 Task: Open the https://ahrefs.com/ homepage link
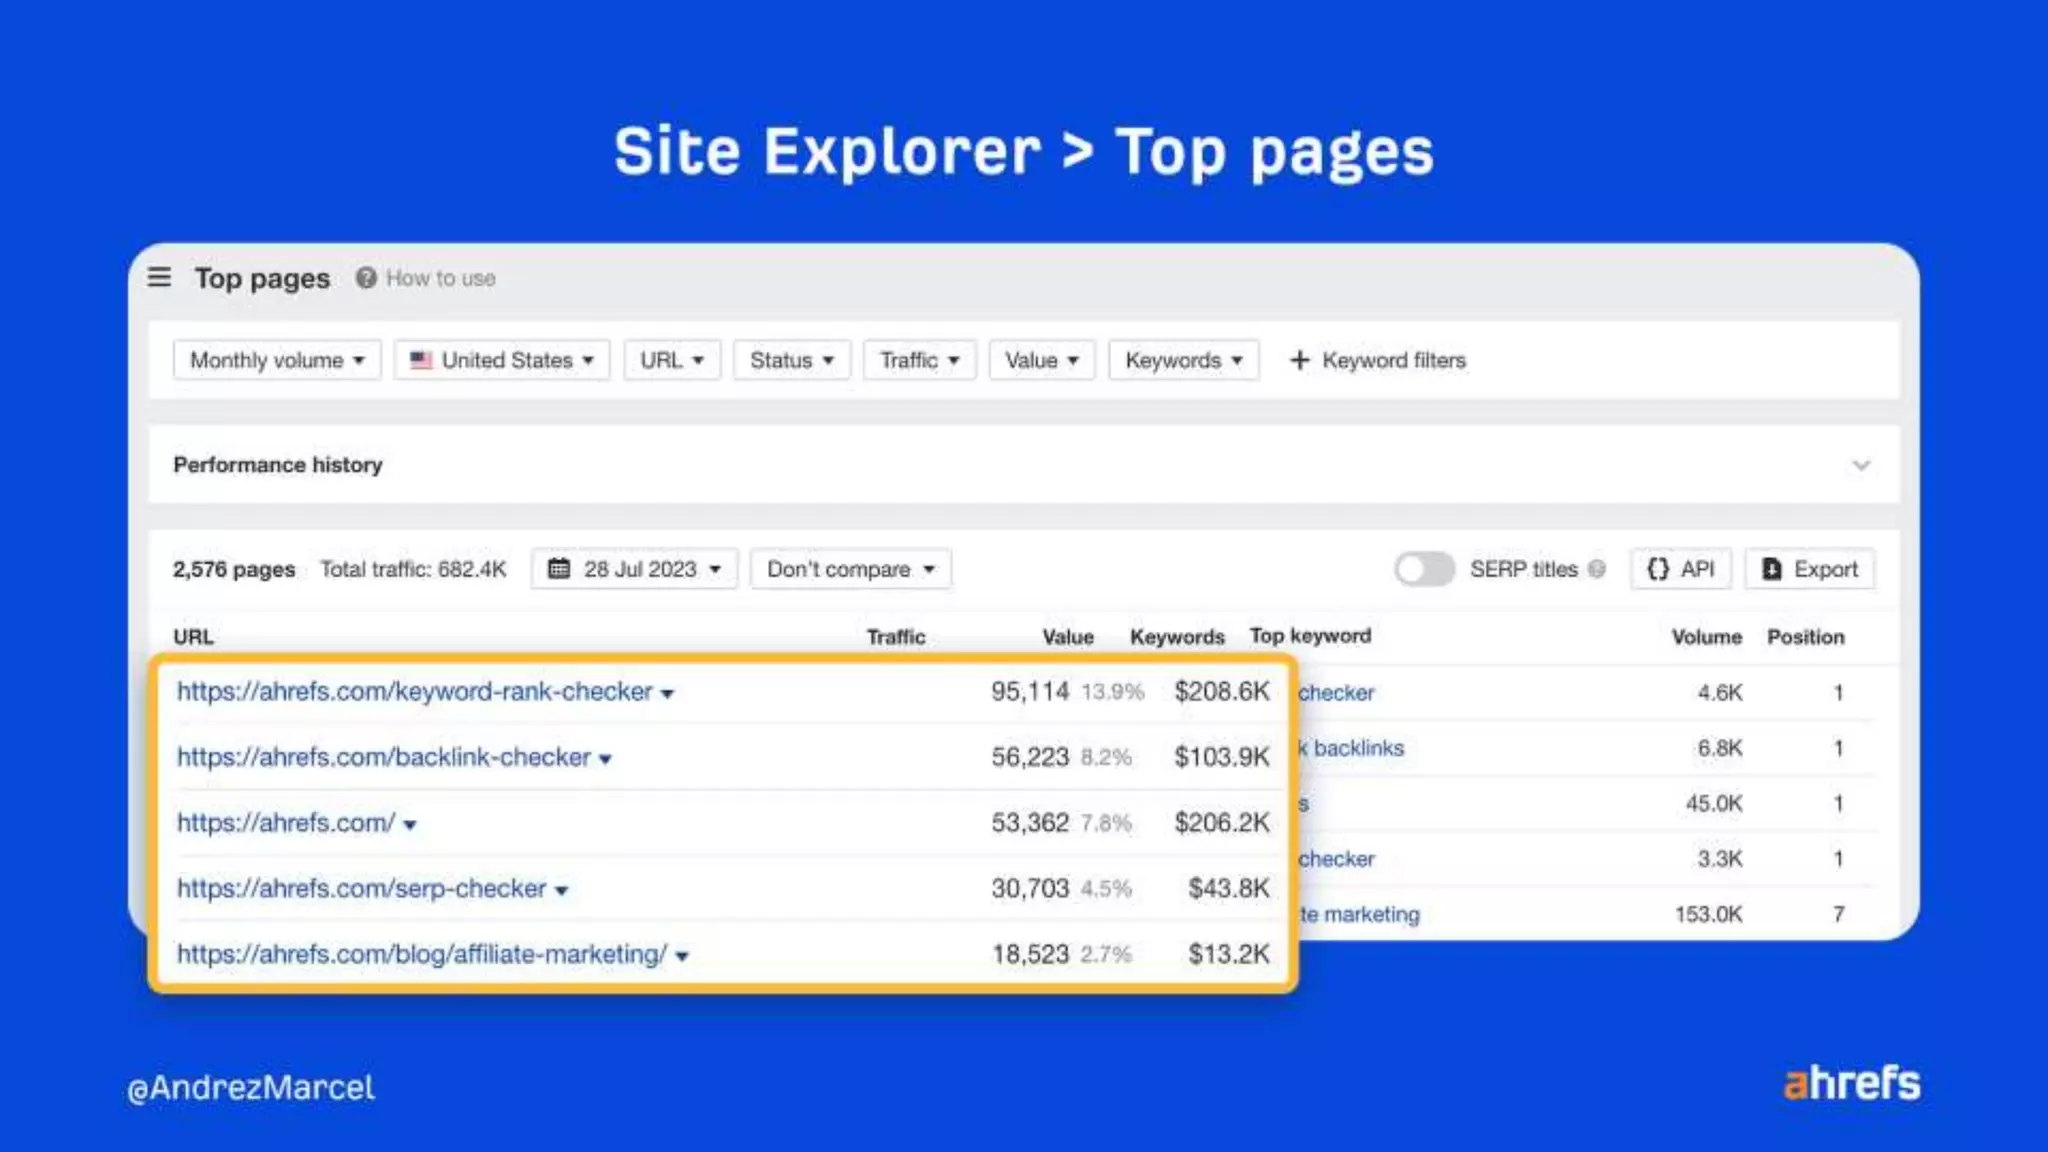[x=286, y=823]
